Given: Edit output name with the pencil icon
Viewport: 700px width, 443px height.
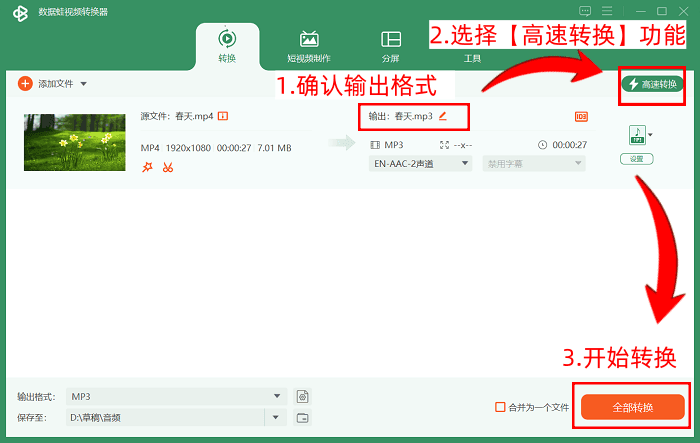Looking at the screenshot, I should [443, 116].
